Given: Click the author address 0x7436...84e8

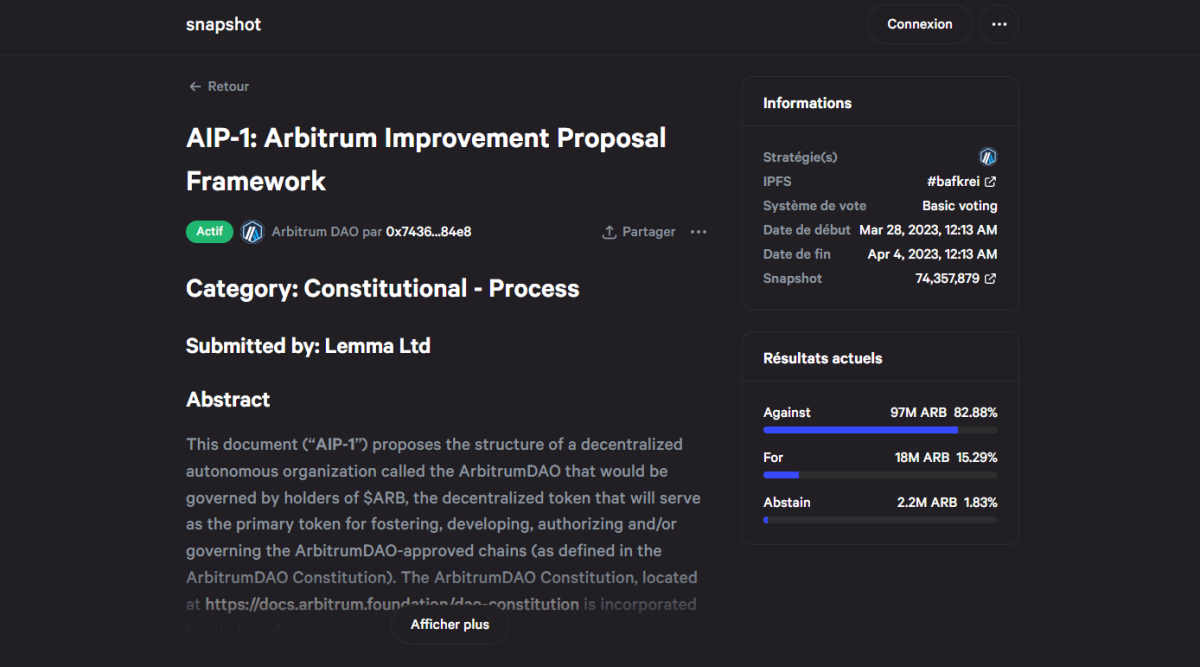Looking at the screenshot, I should point(428,231).
